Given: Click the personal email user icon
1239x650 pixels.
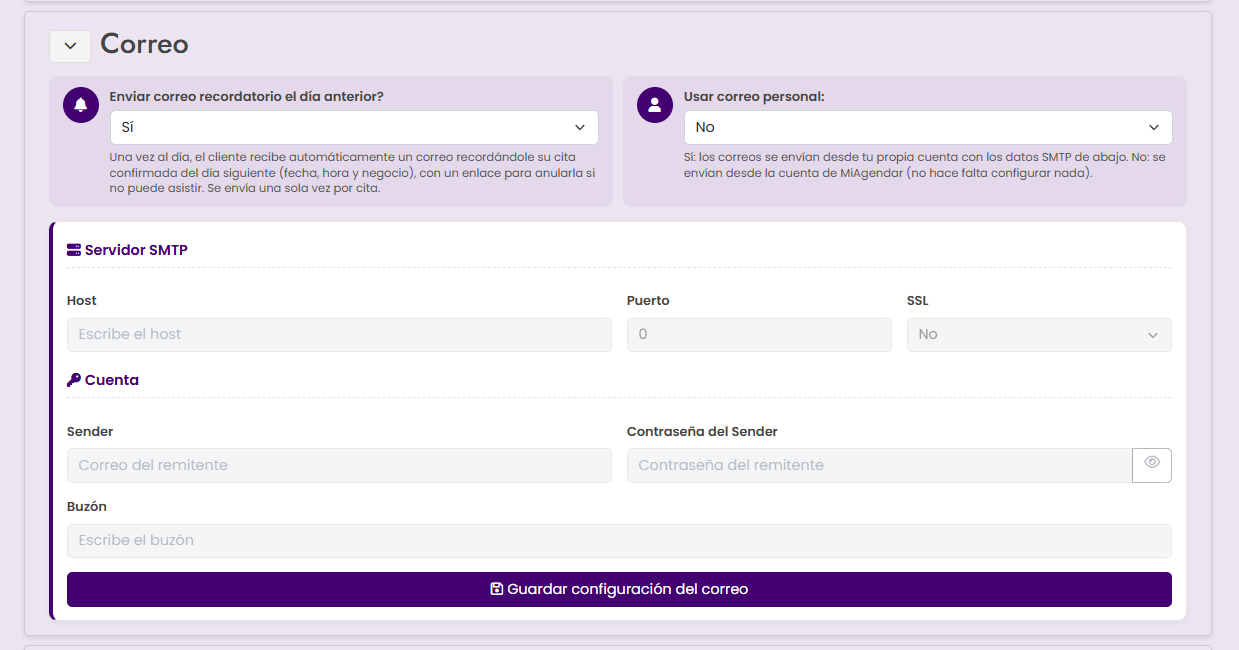Looking at the screenshot, I should (x=655, y=105).
